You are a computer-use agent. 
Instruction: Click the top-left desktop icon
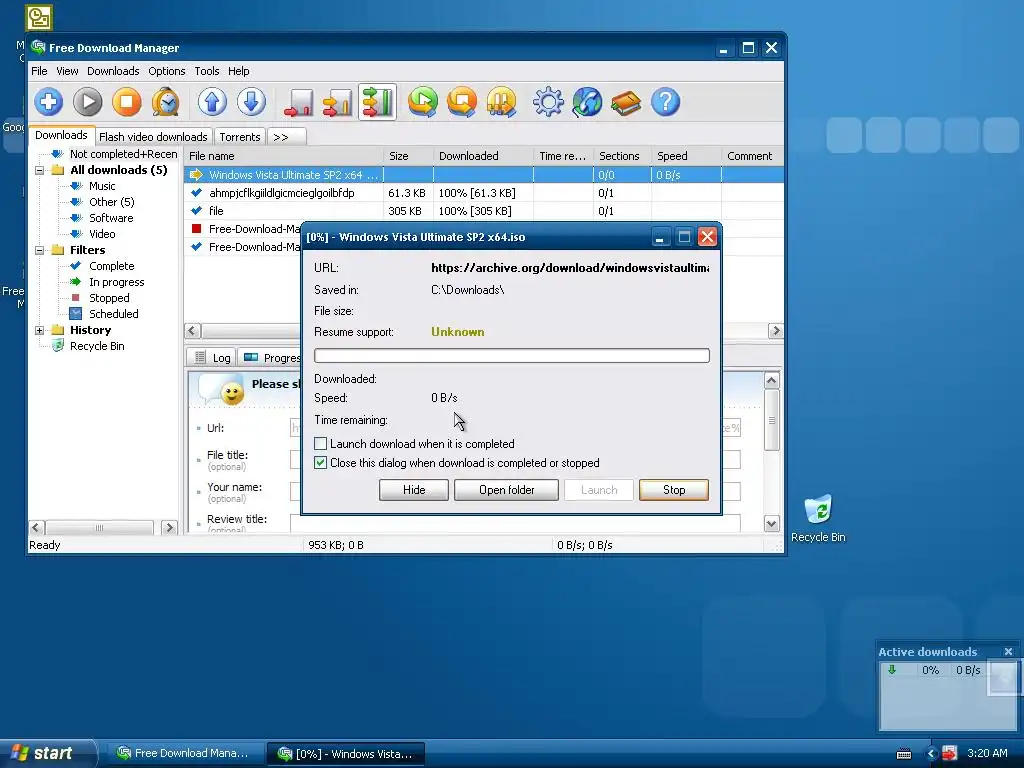[39, 18]
